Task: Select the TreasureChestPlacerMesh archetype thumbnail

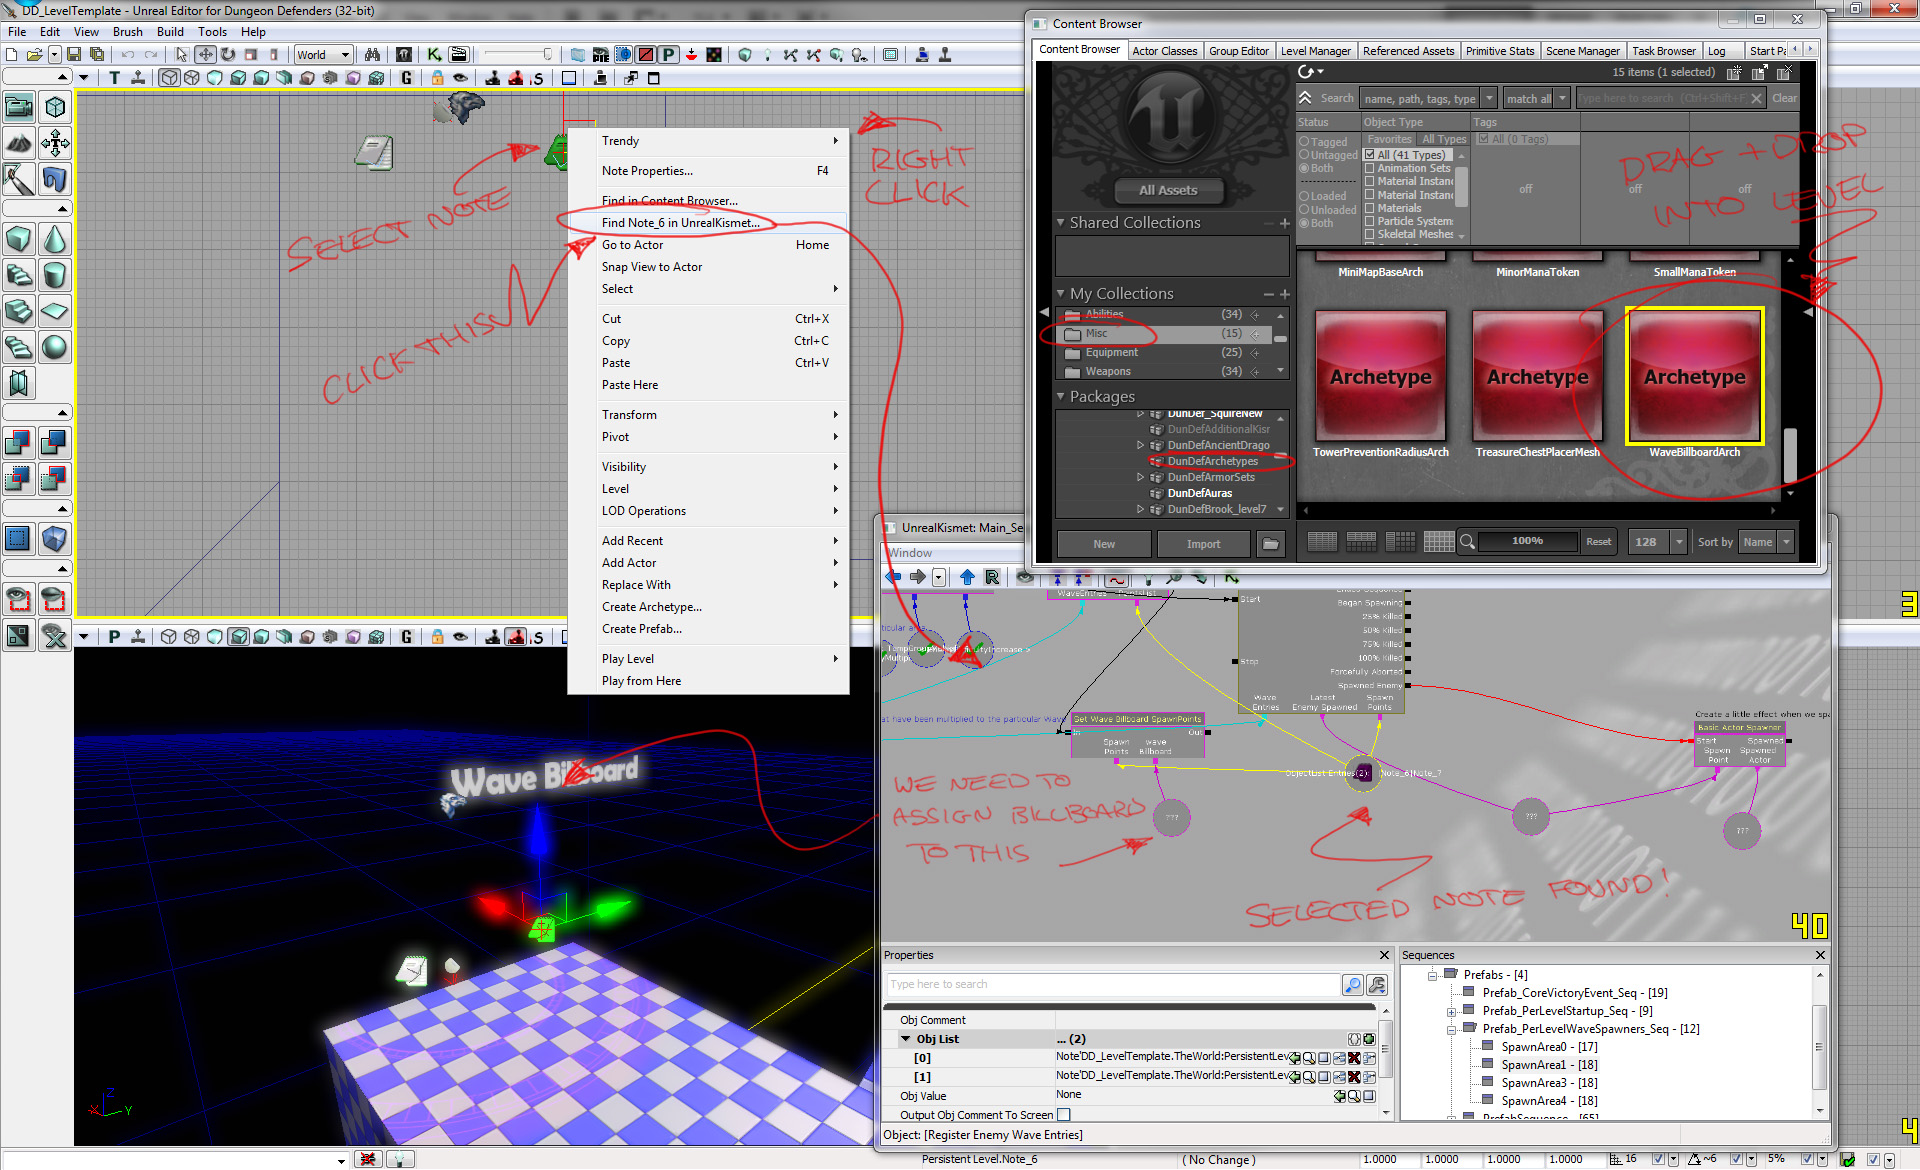Action: tap(1537, 376)
